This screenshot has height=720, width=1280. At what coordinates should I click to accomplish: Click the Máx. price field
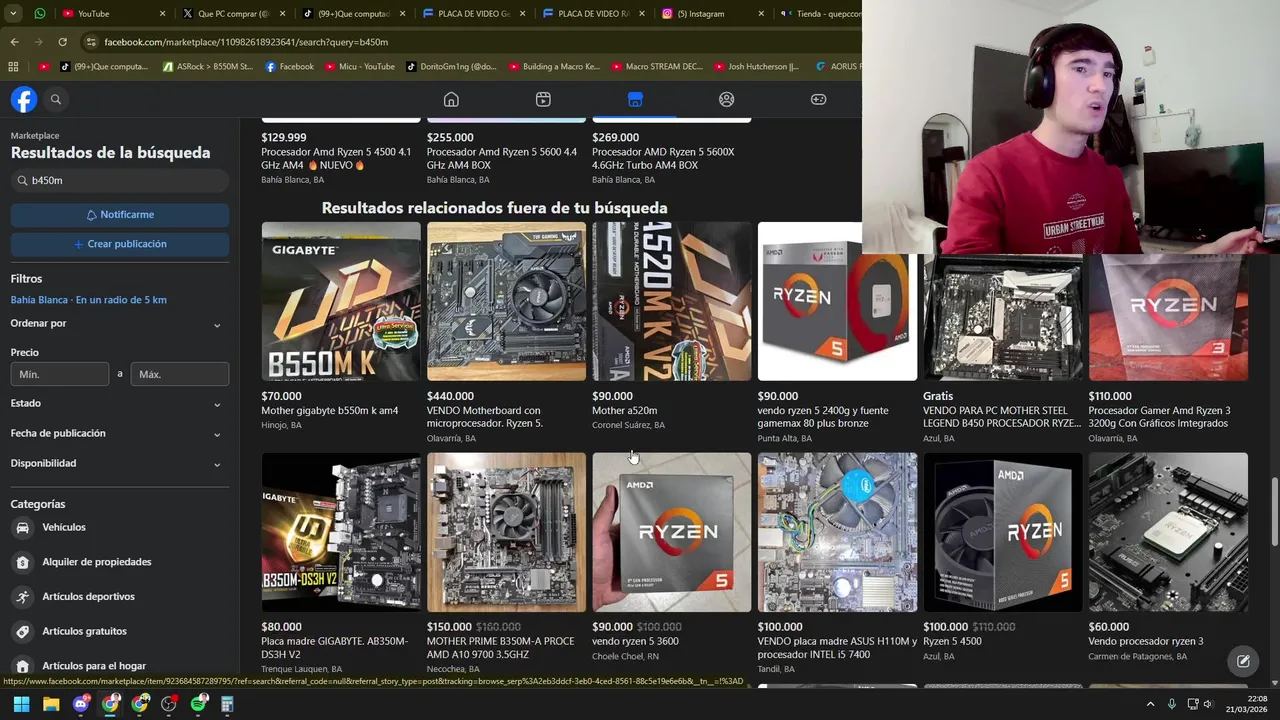pos(180,374)
